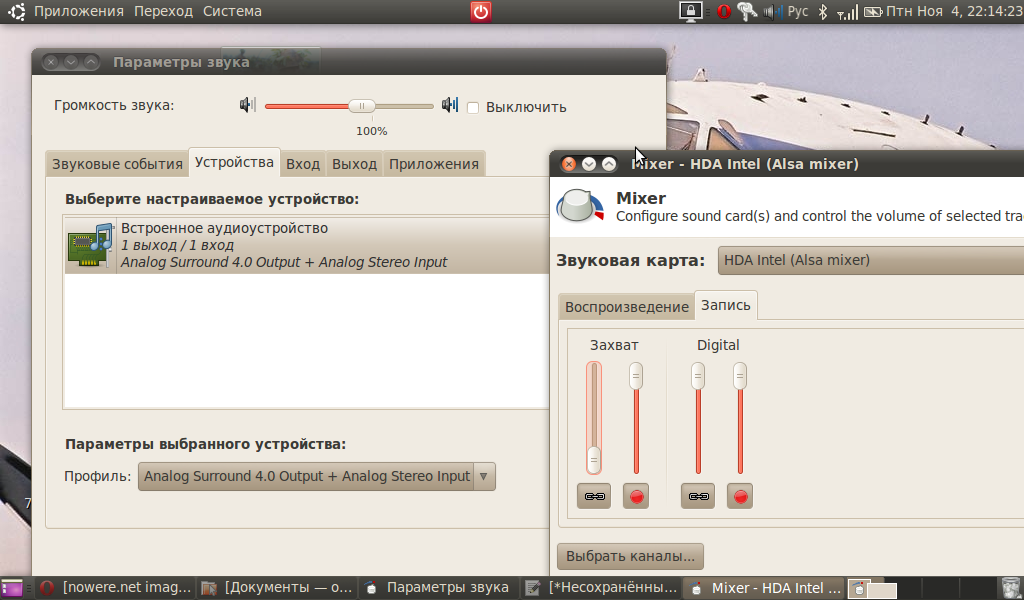Screen dimensions: 1024x600
Task: Select the Встроенное аудиоустройство device row
Action: (306, 245)
